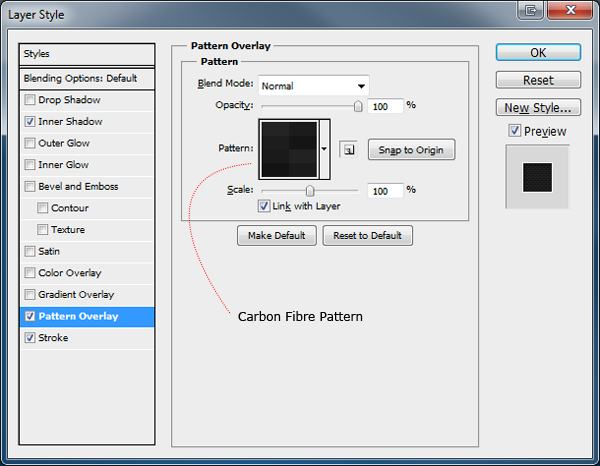Click the style preview thumbnail
The height and width of the screenshot is (466, 600).
(x=538, y=177)
